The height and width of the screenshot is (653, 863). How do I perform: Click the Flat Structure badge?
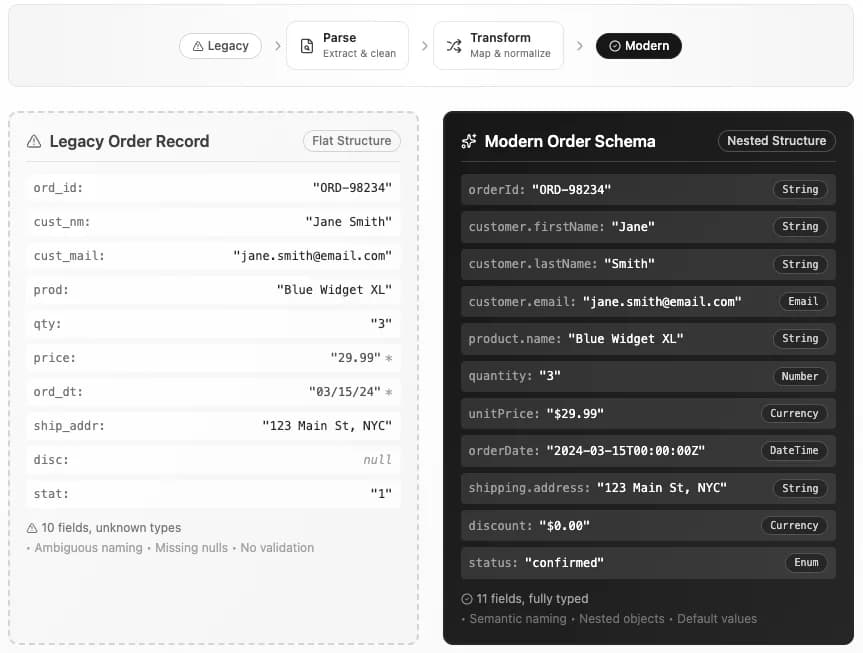pos(351,141)
